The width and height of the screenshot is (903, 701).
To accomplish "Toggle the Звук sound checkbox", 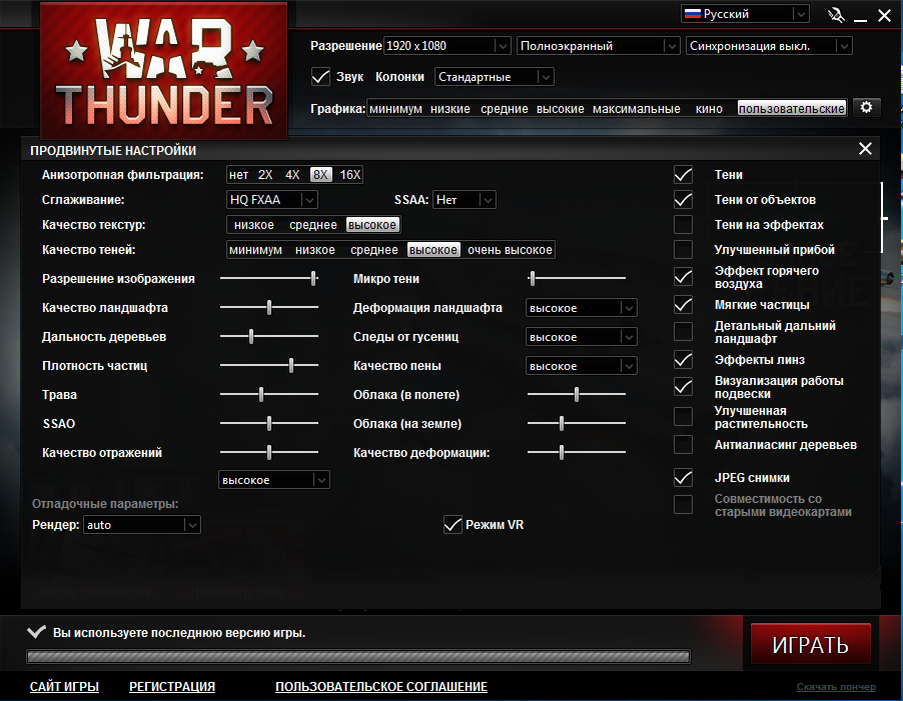I will click(320, 77).
